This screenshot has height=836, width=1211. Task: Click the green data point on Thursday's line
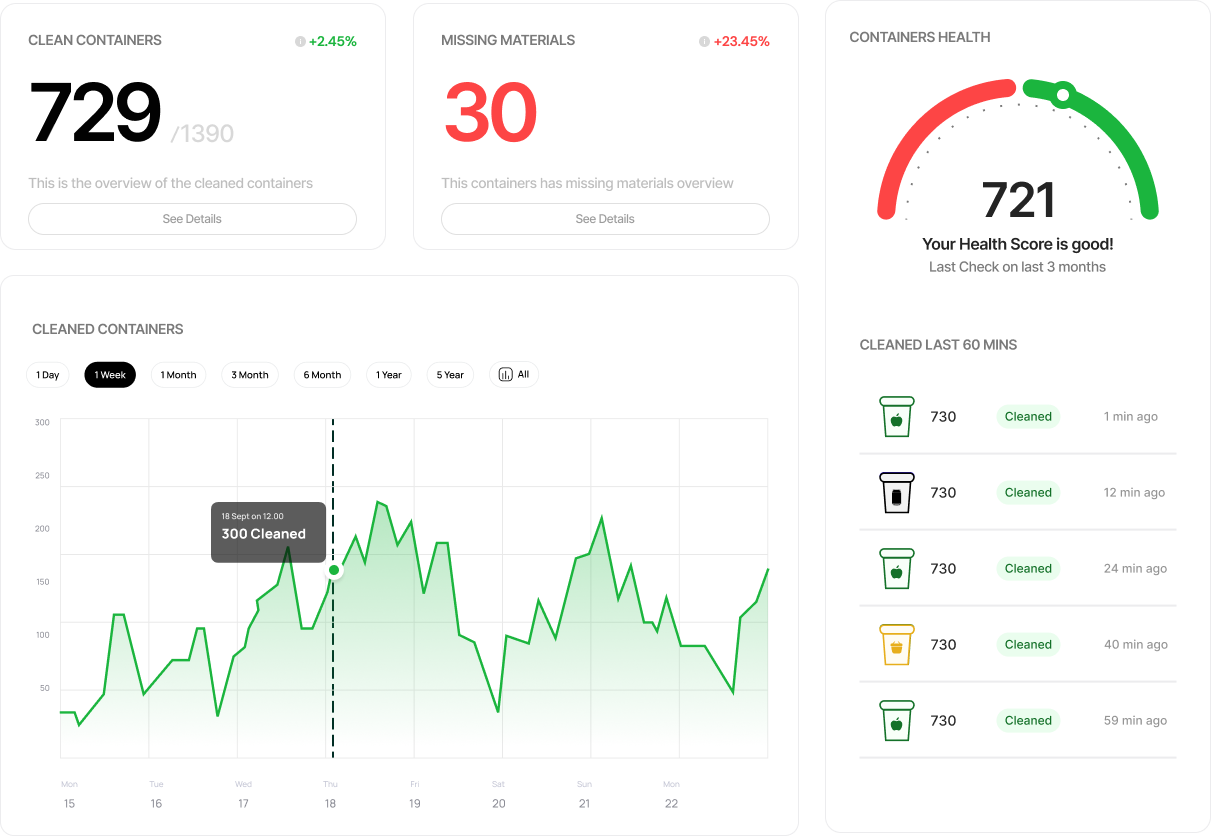(334, 571)
